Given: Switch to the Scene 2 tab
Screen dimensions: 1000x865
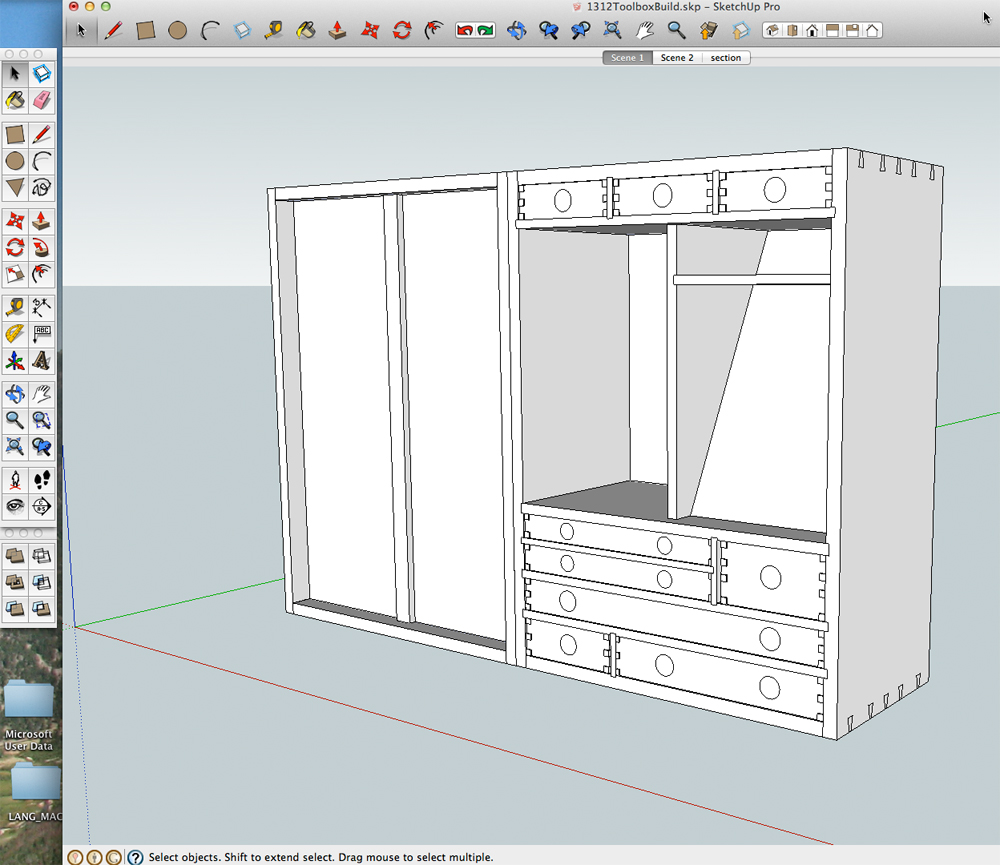Looking at the screenshot, I should point(677,58).
